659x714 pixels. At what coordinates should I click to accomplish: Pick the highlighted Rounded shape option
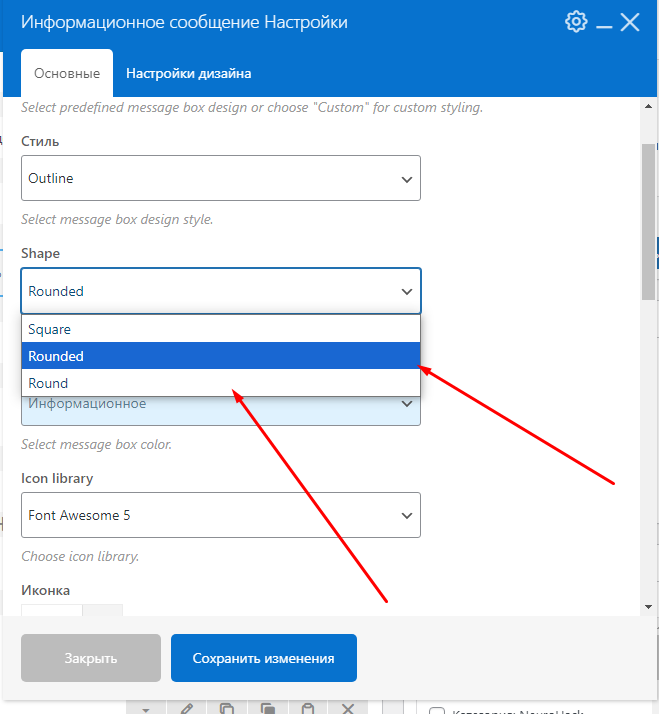pos(220,356)
